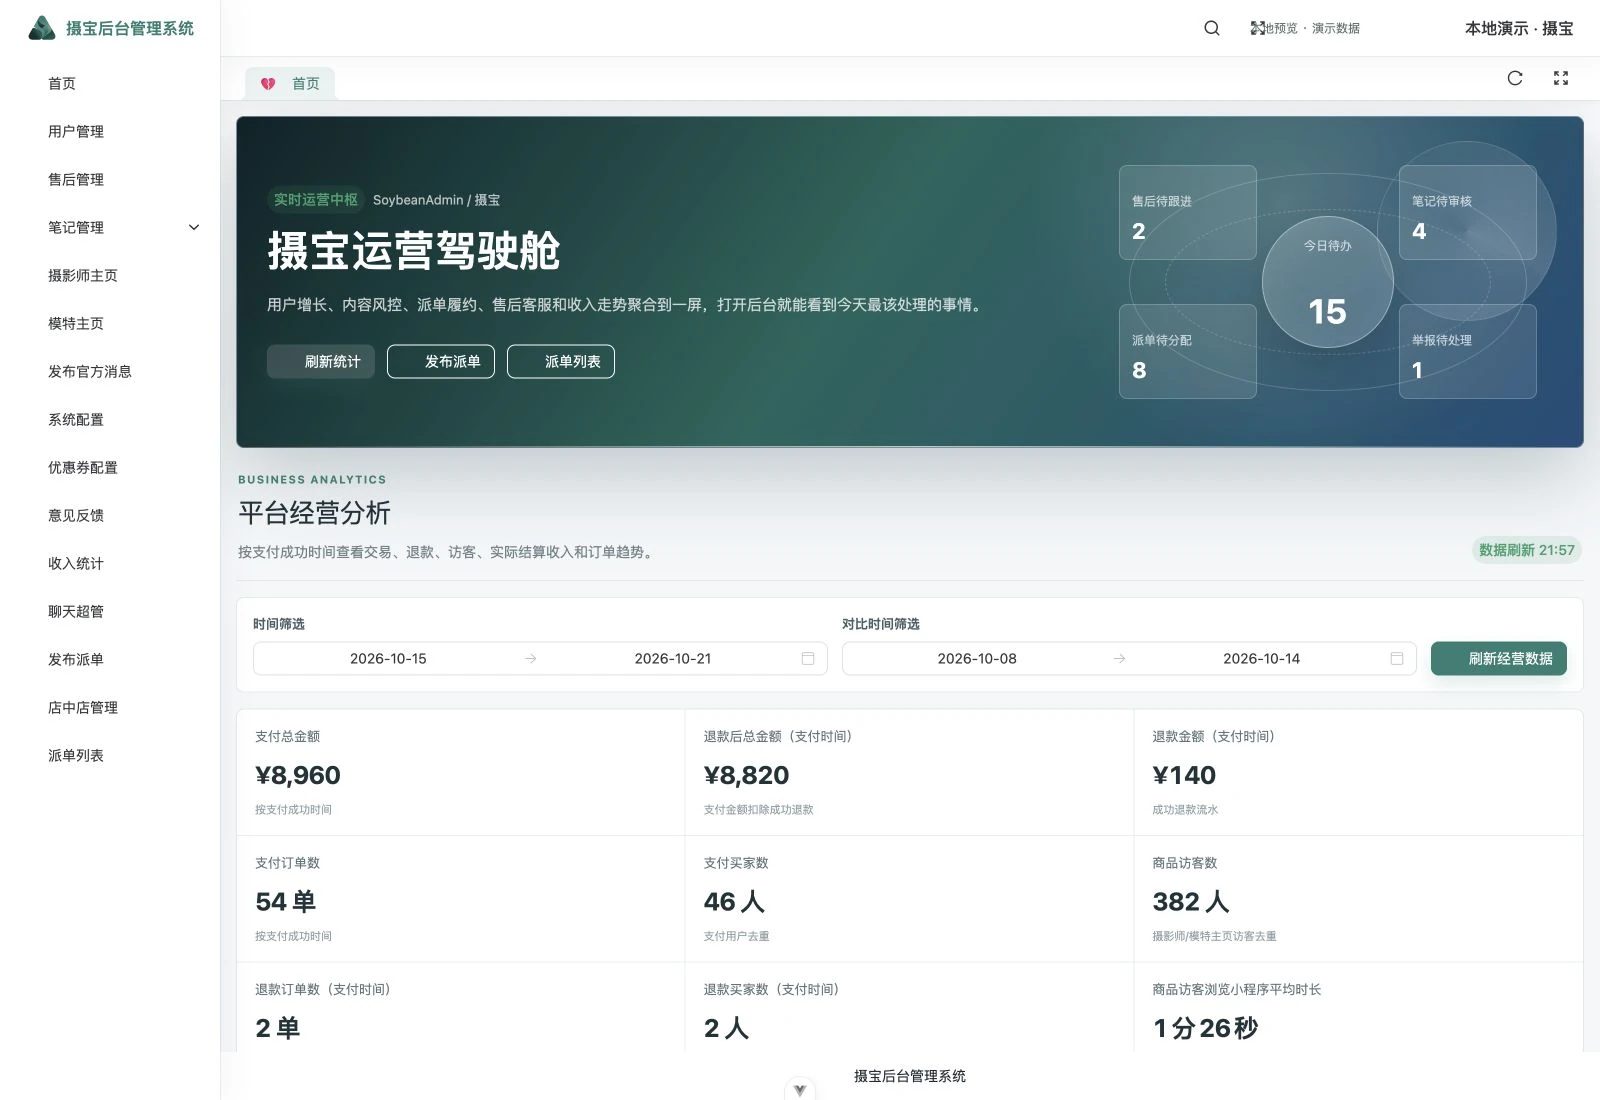Click the banner 派单列表 button
Viewport: 1600px width, 1100px height.
click(x=561, y=361)
